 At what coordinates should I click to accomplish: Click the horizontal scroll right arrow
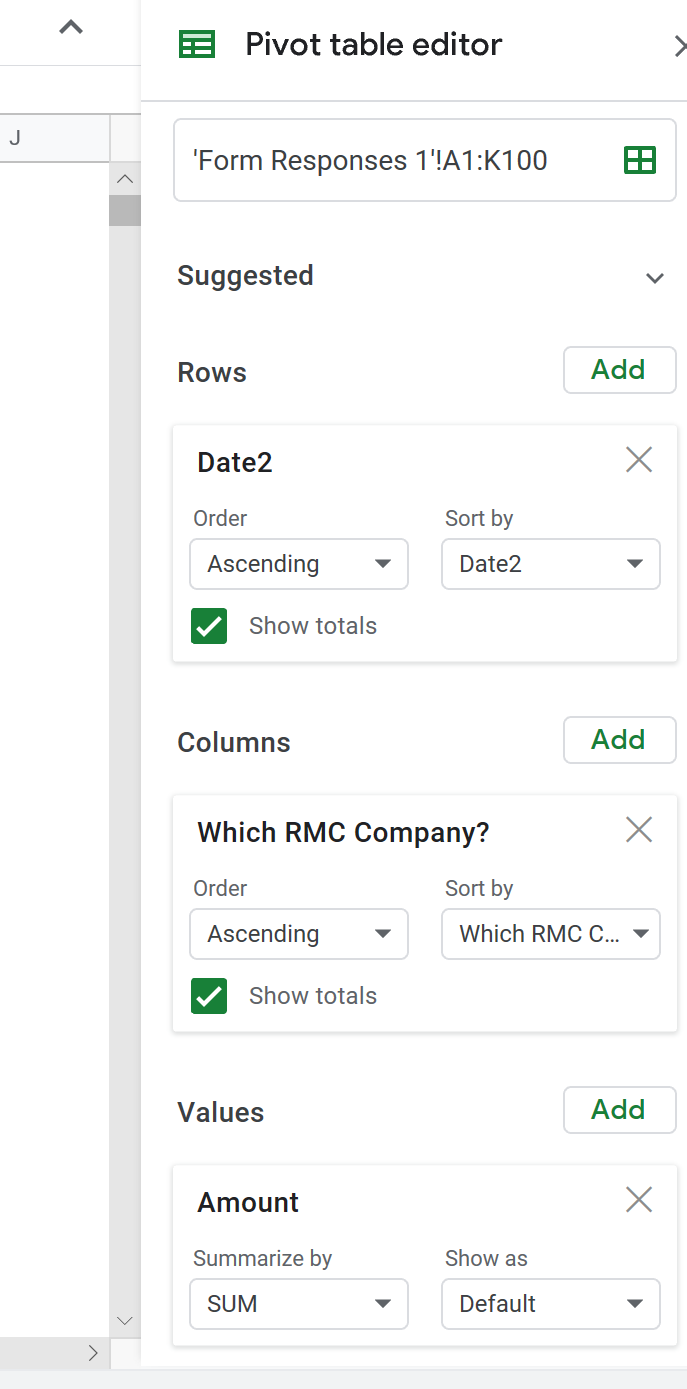(x=93, y=1353)
